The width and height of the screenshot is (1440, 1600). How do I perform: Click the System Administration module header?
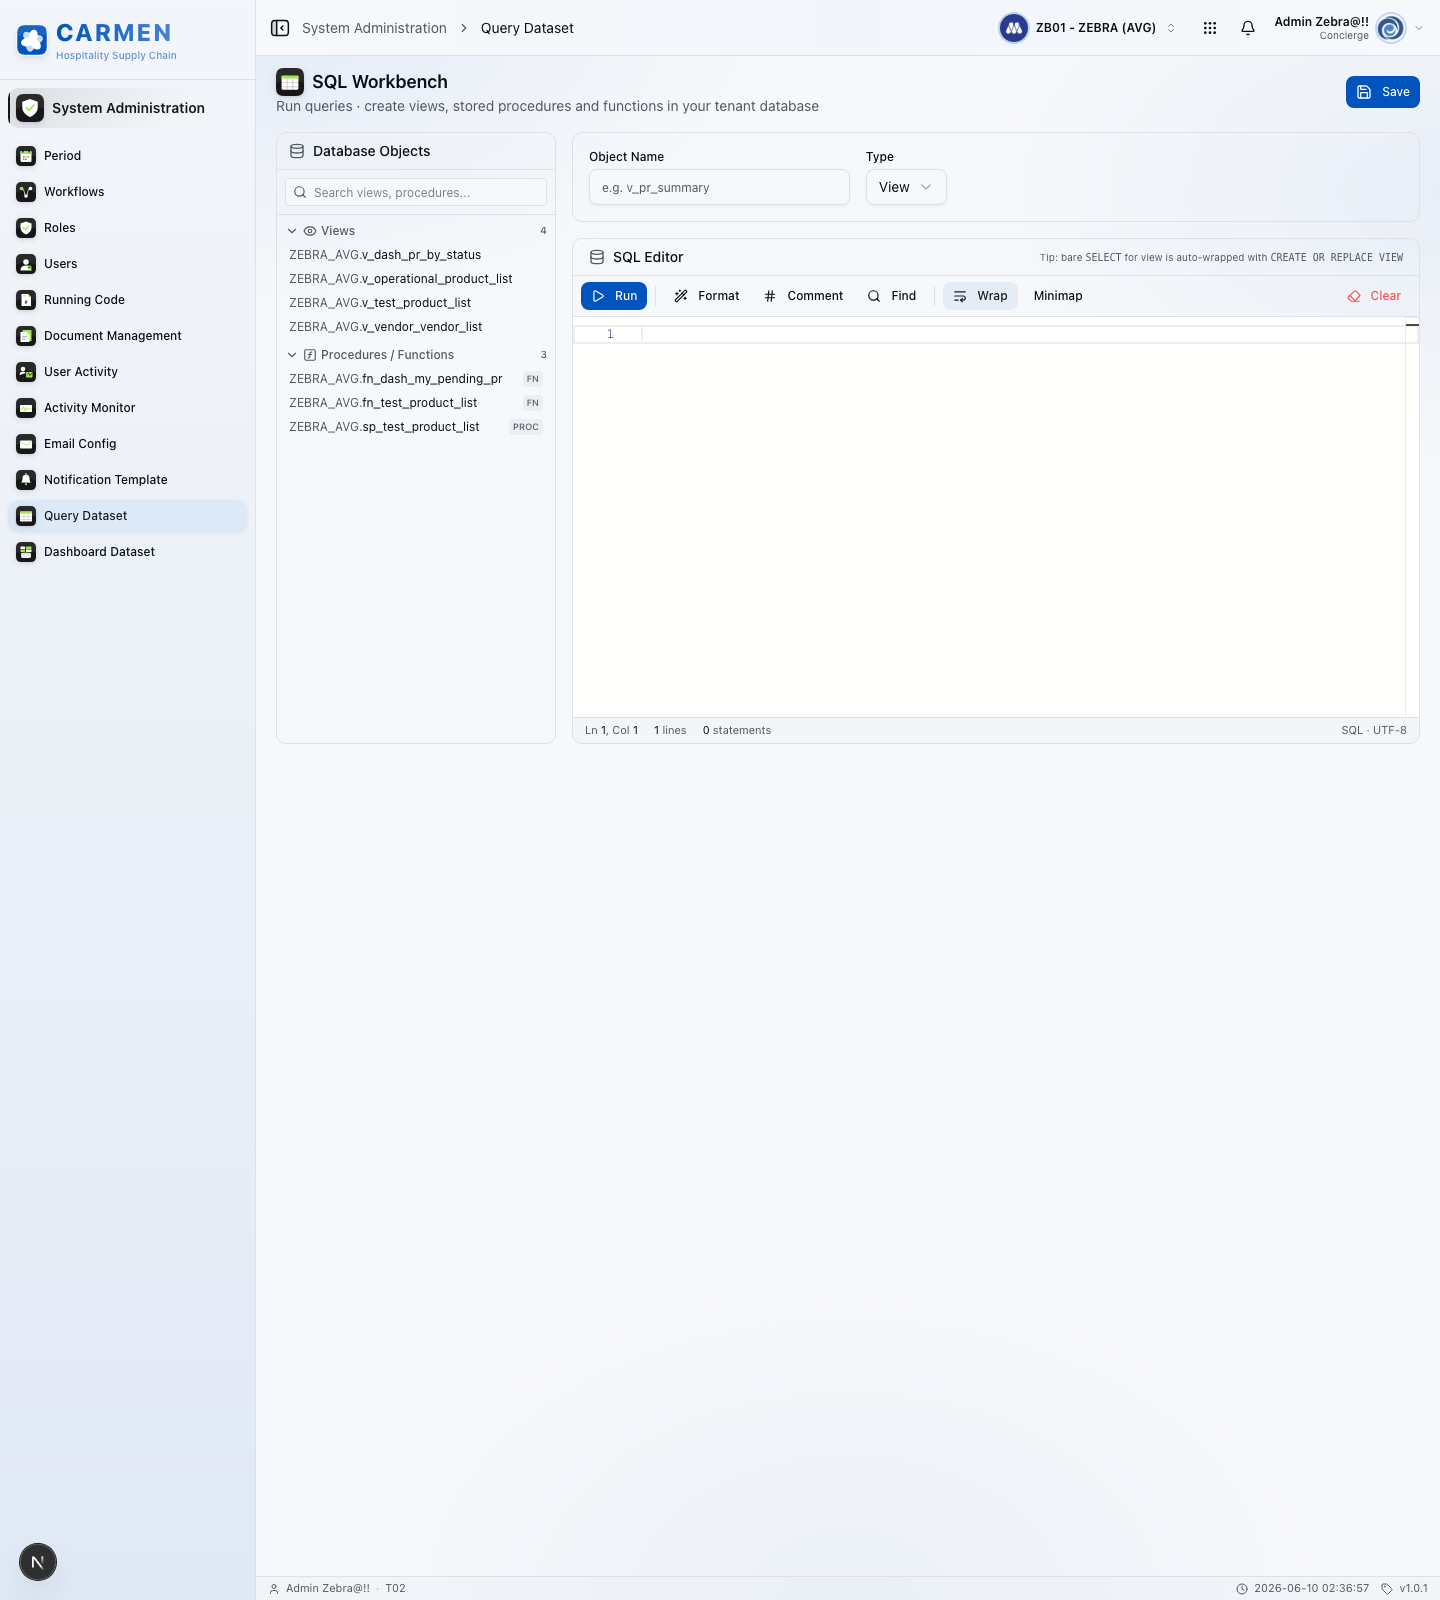click(128, 108)
